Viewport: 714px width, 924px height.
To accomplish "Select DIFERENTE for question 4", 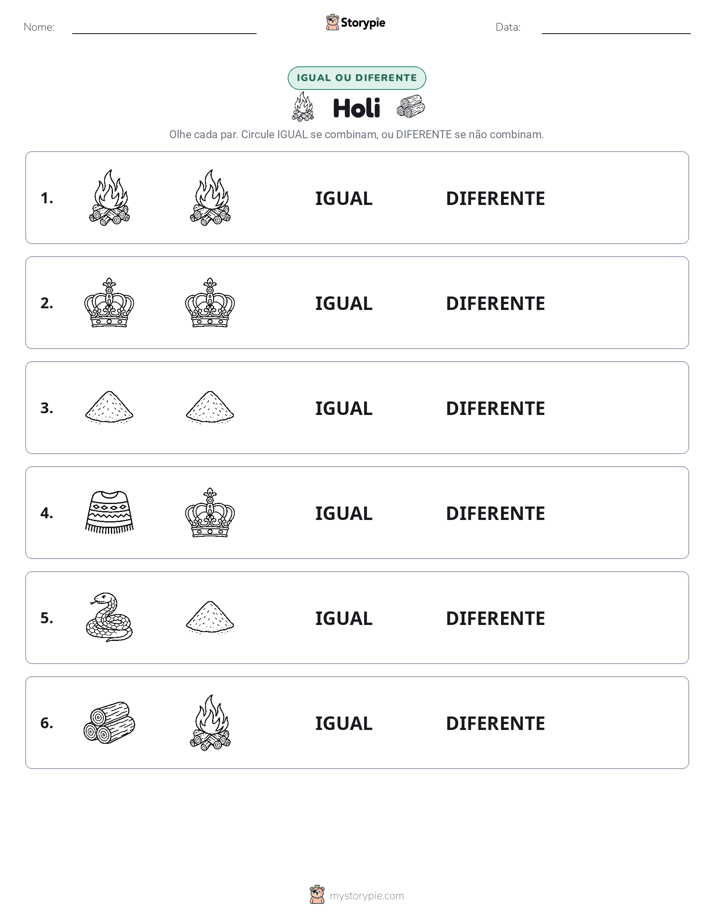I will (495, 513).
